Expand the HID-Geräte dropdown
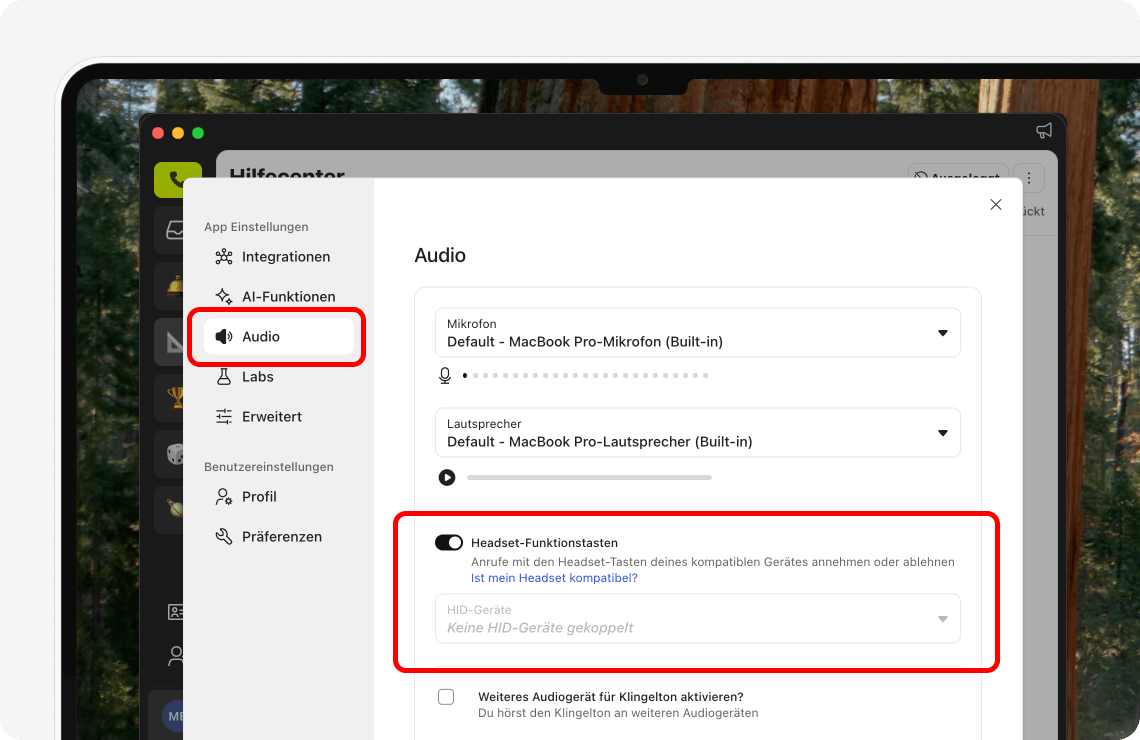This screenshot has height=740, width=1140. click(941, 618)
